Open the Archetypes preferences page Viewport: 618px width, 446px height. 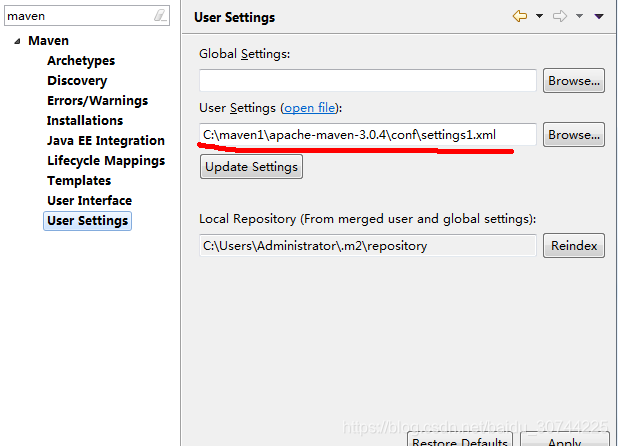[x=81, y=61]
